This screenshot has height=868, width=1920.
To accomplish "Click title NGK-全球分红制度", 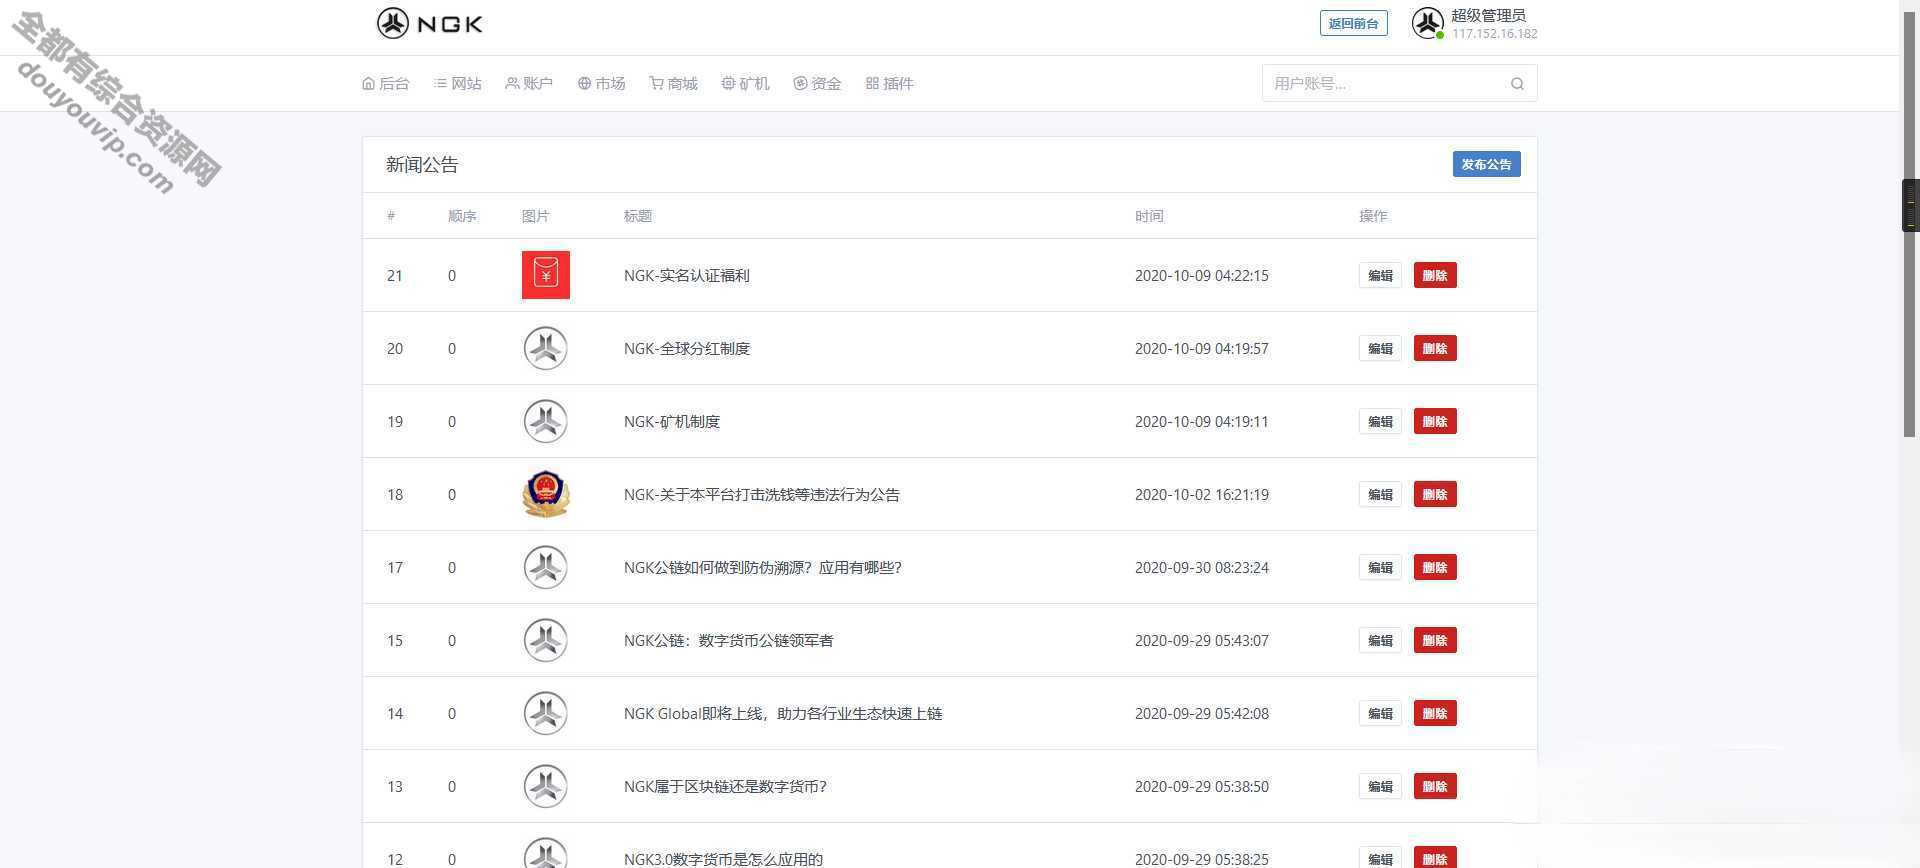I will tap(686, 348).
